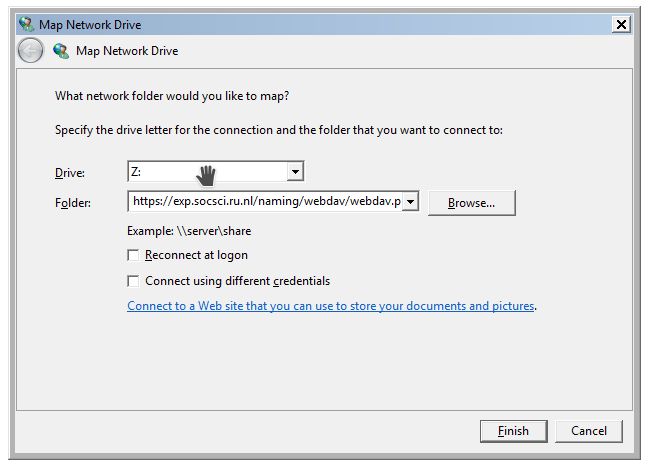Click the Cancel button
Screen dimensions: 655x476
588,431
